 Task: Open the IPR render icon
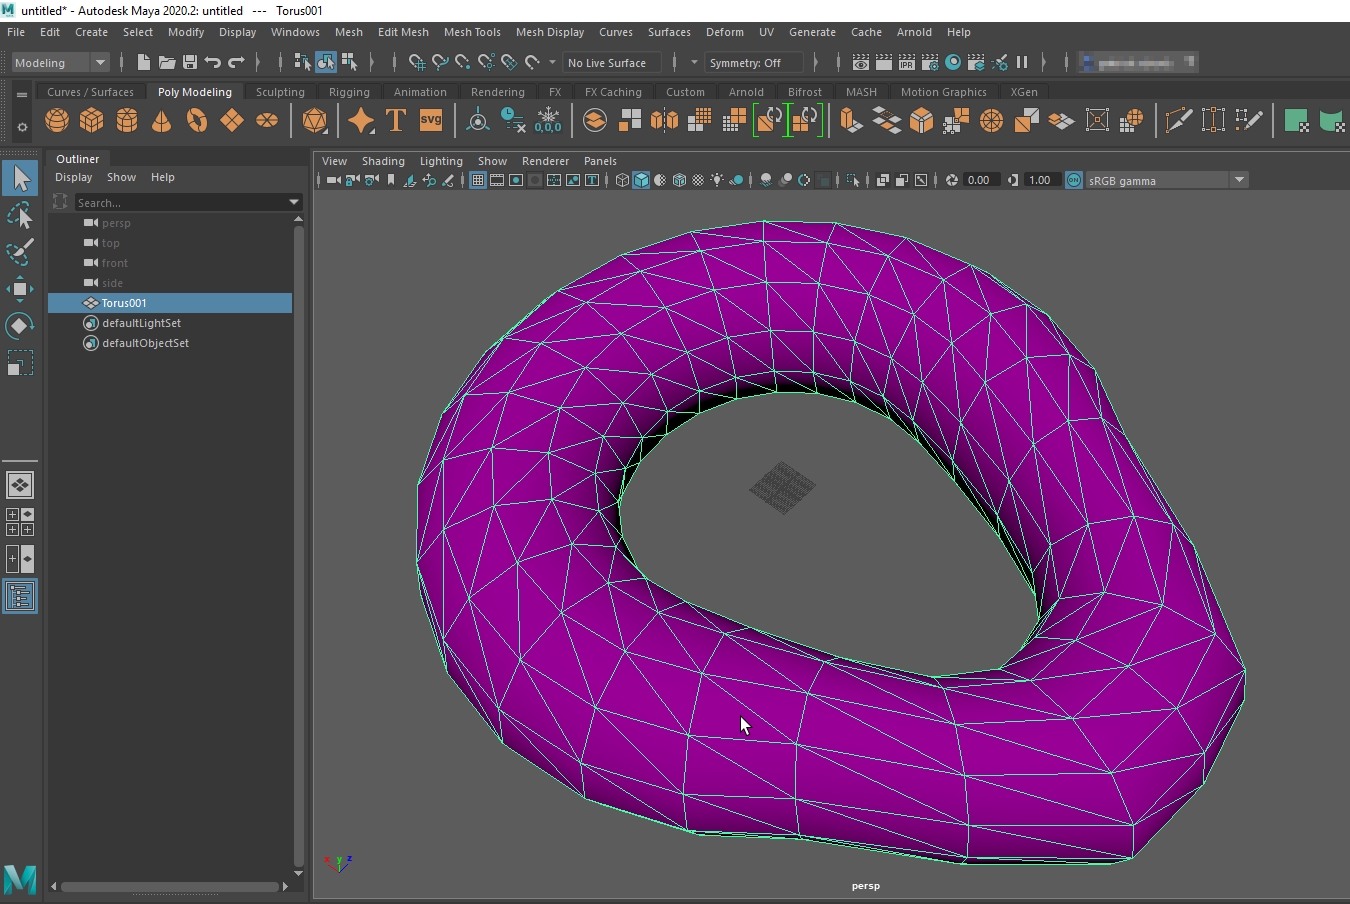(x=907, y=62)
